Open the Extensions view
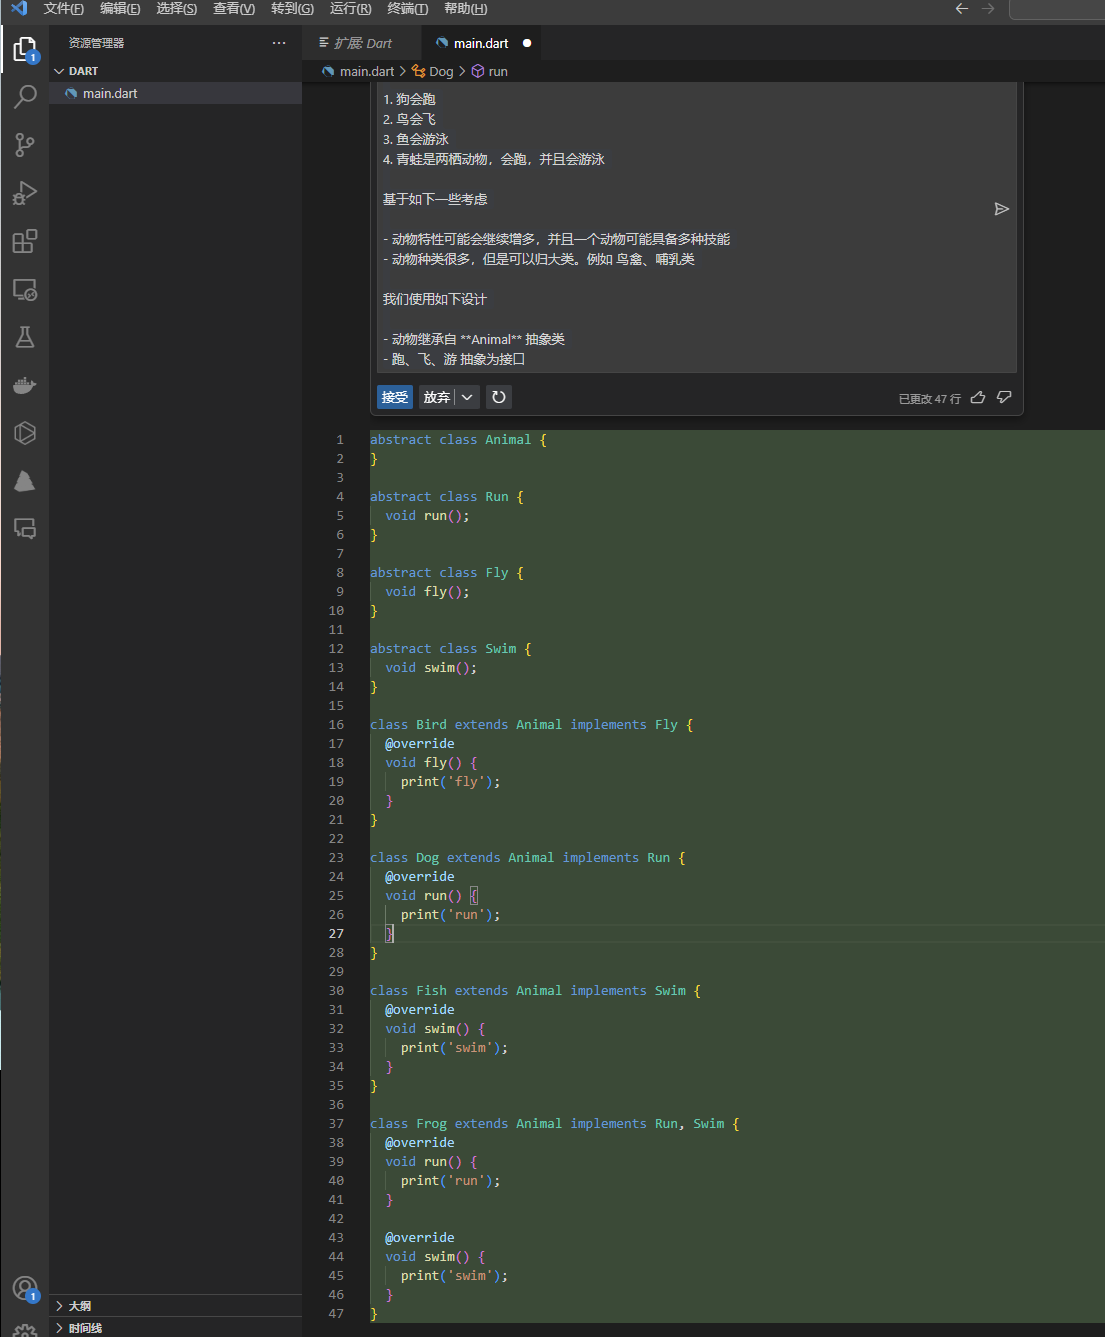 25,241
